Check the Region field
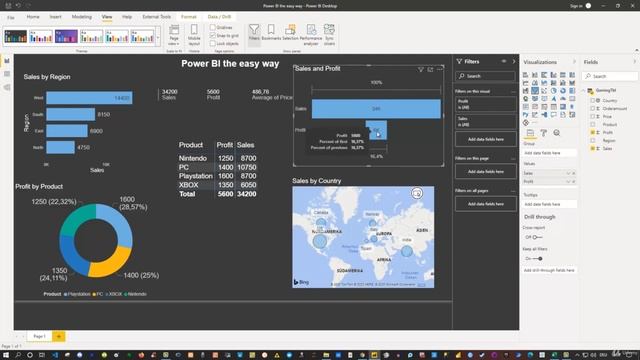 click(x=593, y=140)
